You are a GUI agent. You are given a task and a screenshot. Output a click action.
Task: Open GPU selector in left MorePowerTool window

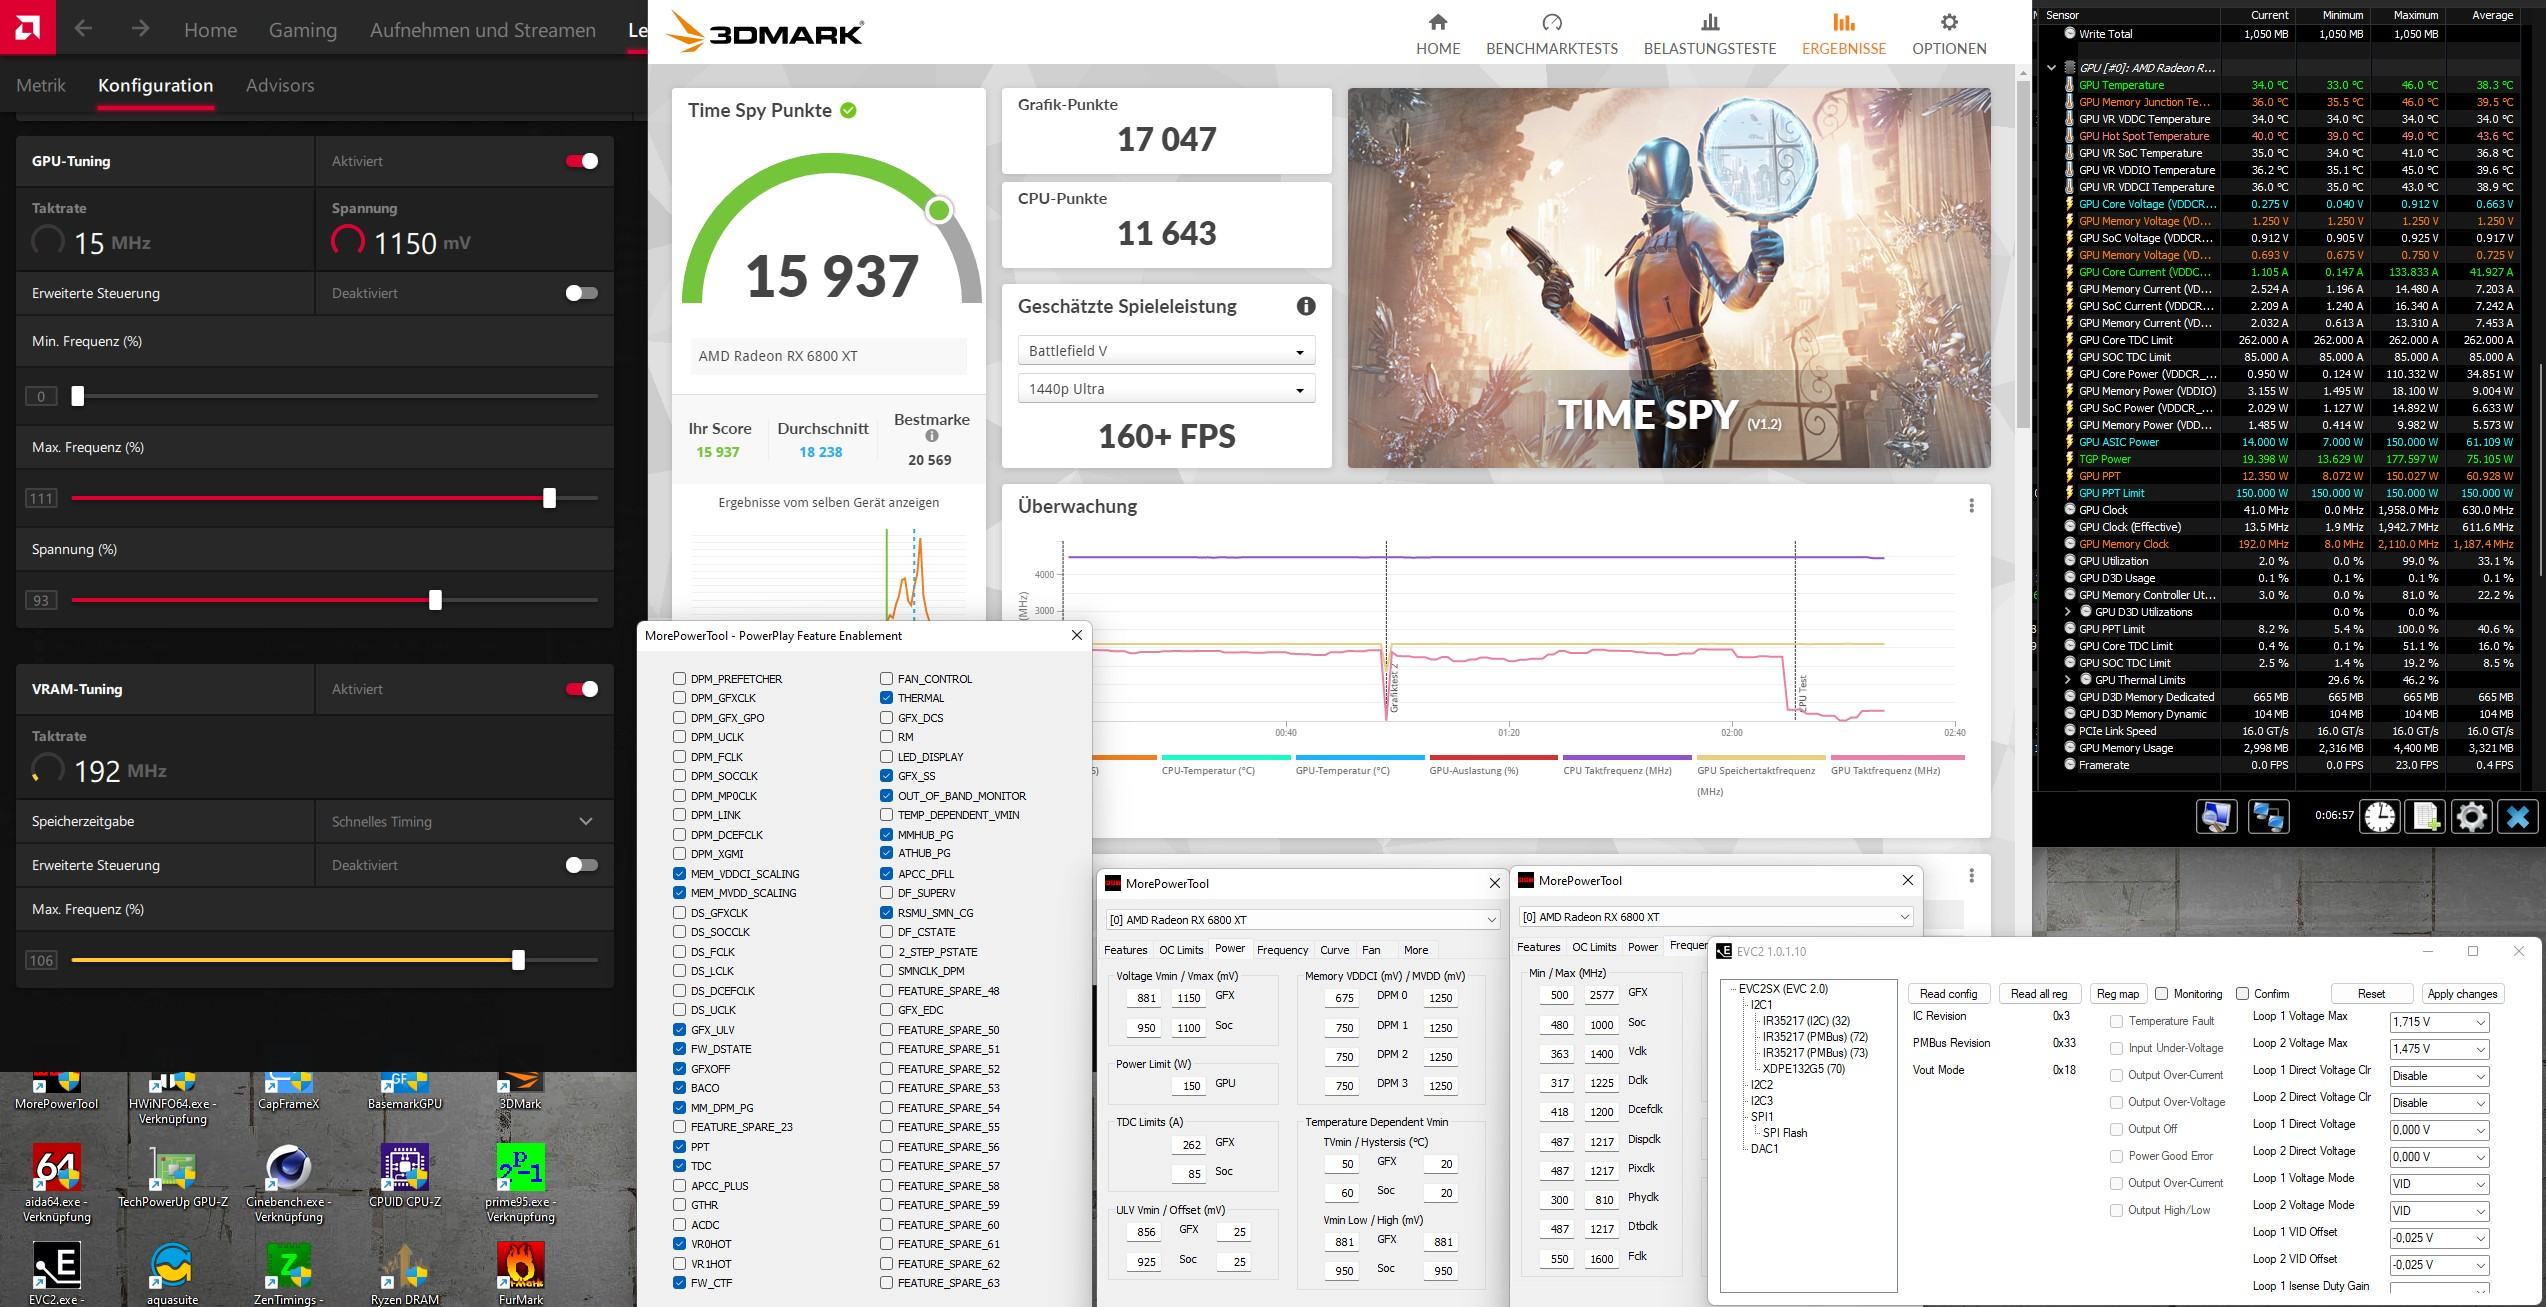pyautogui.click(x=1302, y=919)
